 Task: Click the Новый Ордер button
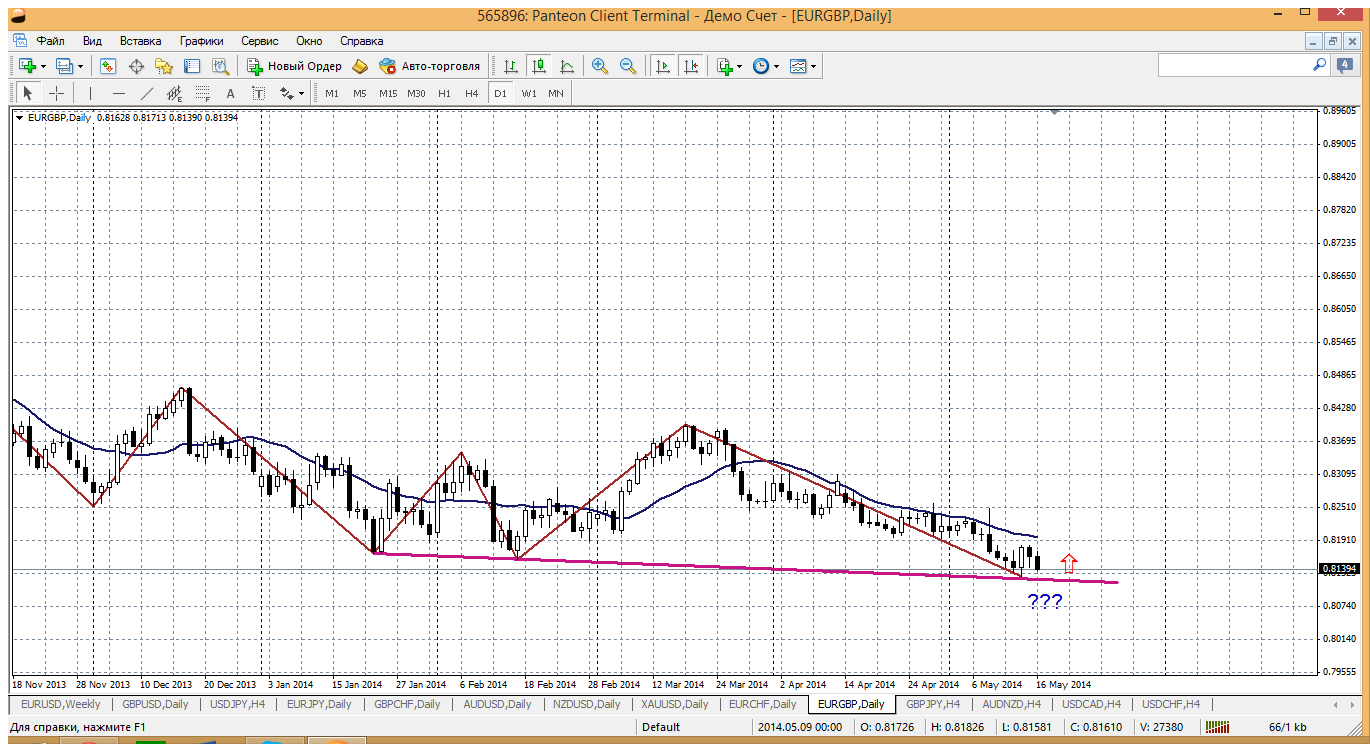(x=295, y=66)
